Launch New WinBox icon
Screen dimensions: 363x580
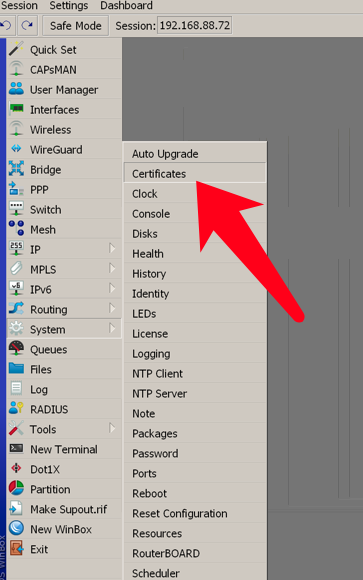(16, 529)
